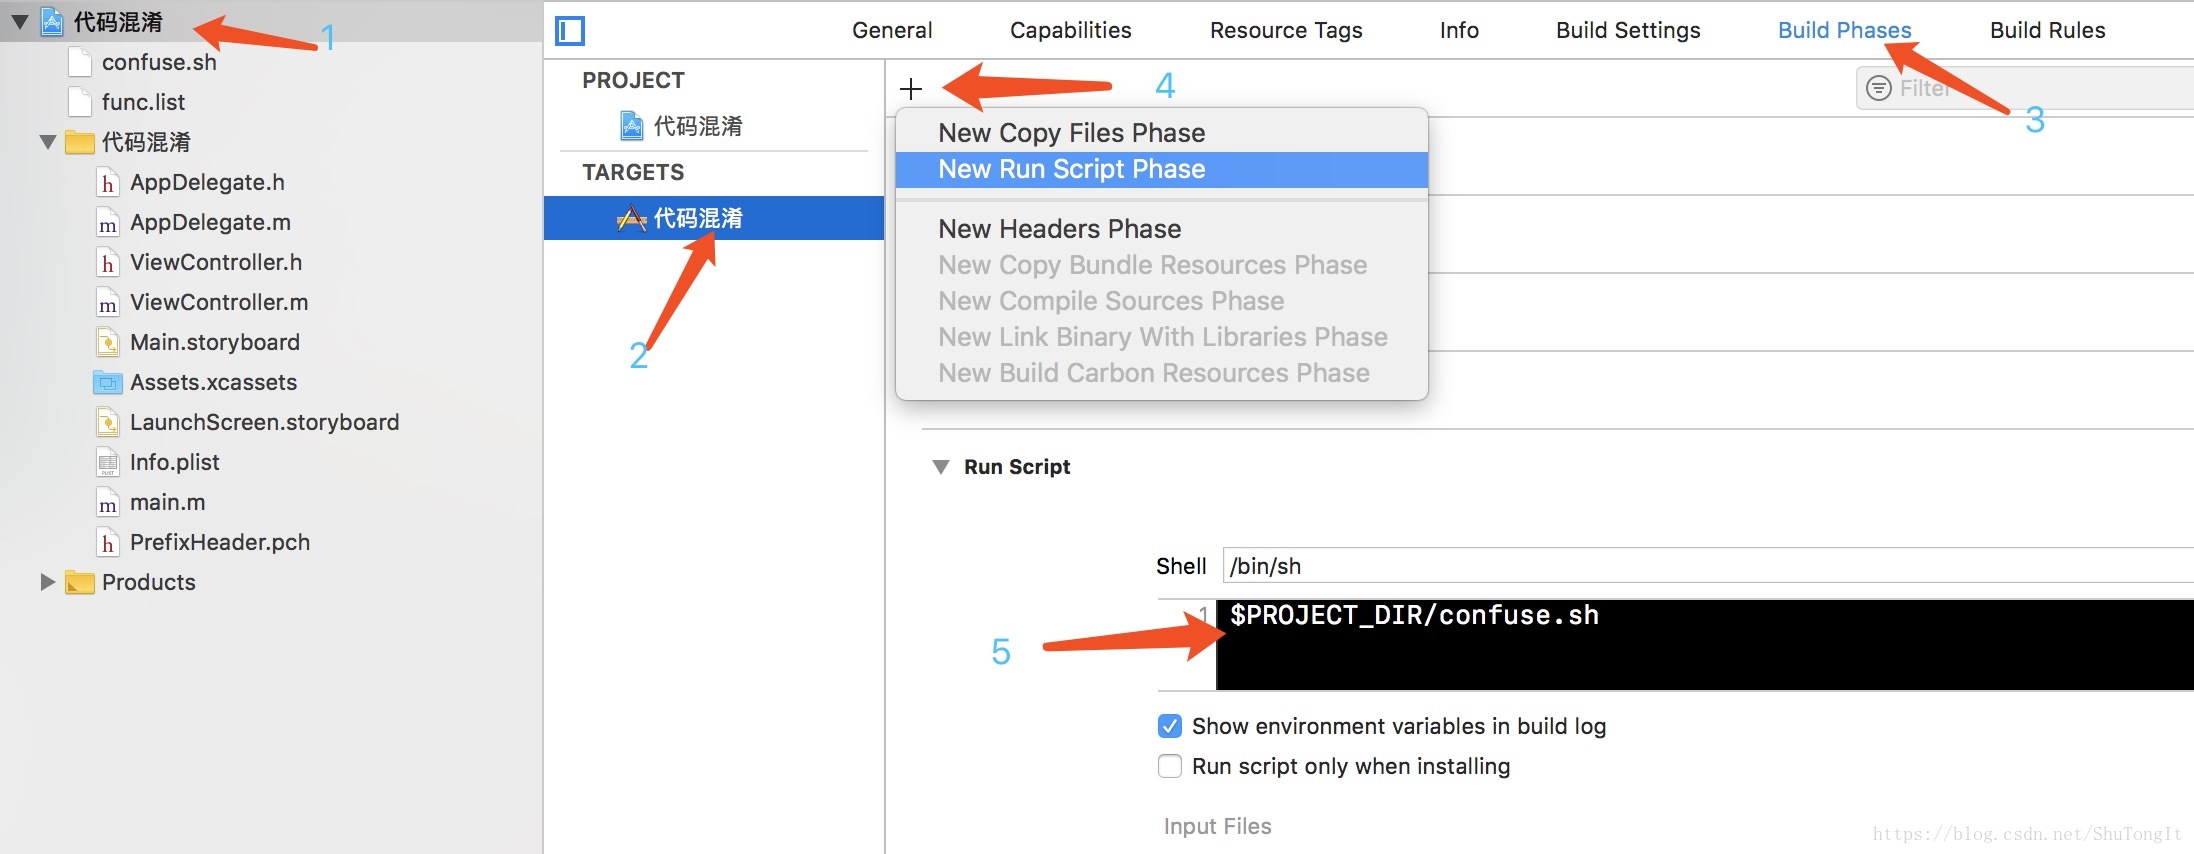Enable Run script only when installing
Viewport: 2194px width, 854px height.
[1170, 766]
